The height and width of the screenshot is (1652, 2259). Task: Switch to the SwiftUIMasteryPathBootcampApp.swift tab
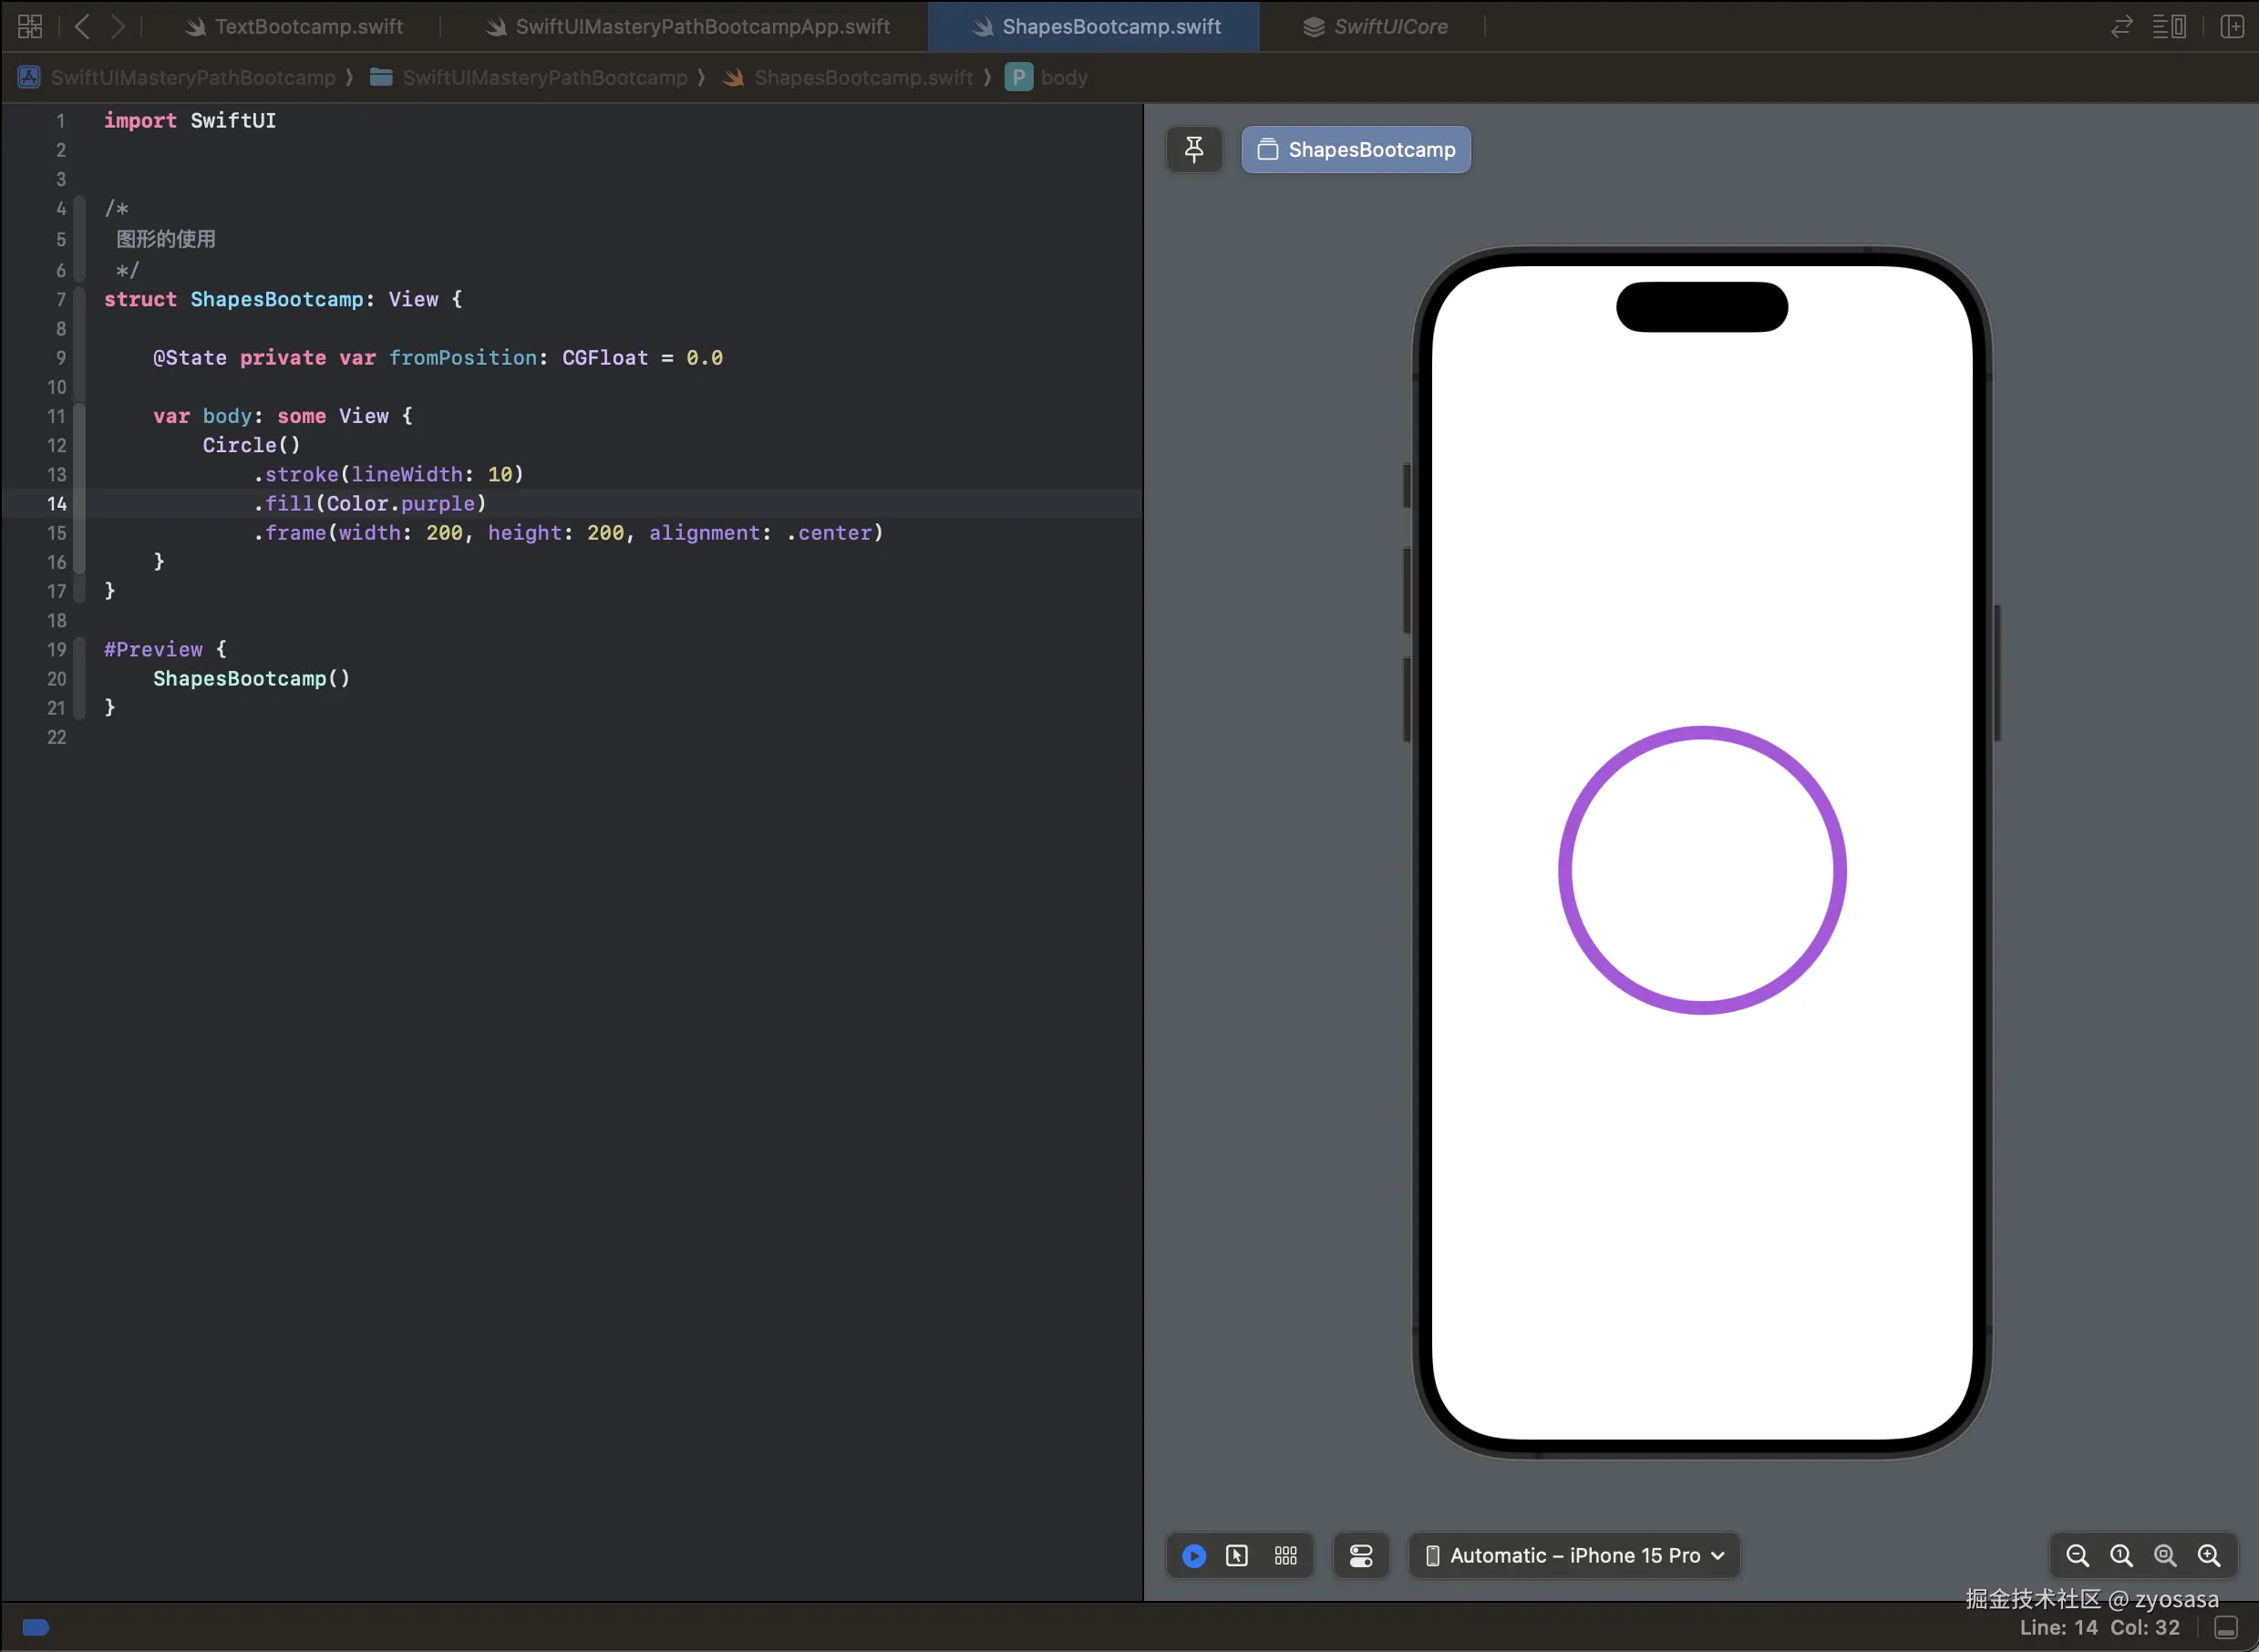click(x=702, y=27)
